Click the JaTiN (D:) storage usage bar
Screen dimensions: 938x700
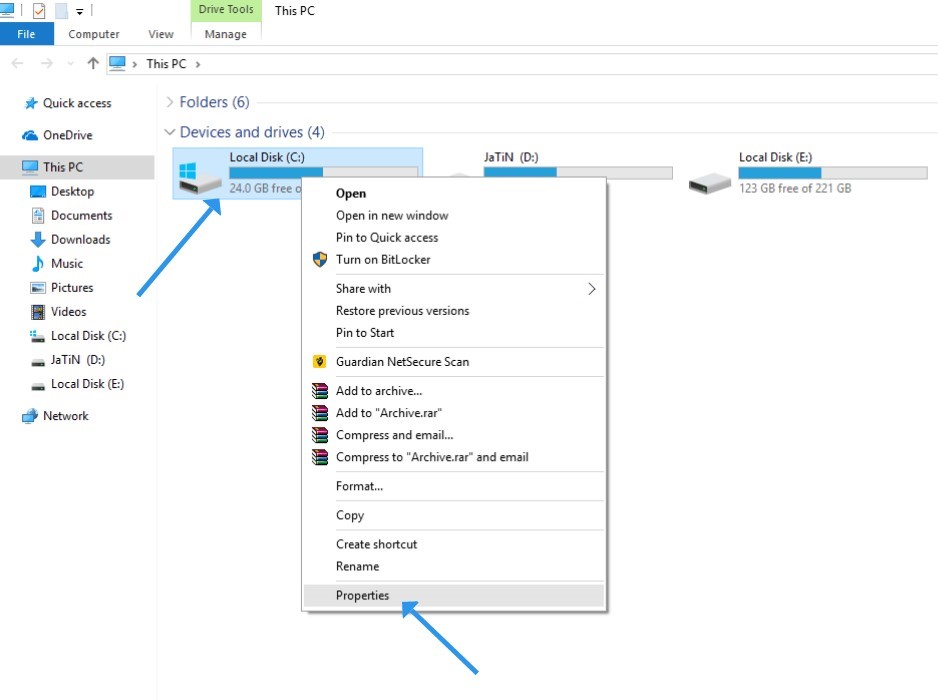coord(577,172)
